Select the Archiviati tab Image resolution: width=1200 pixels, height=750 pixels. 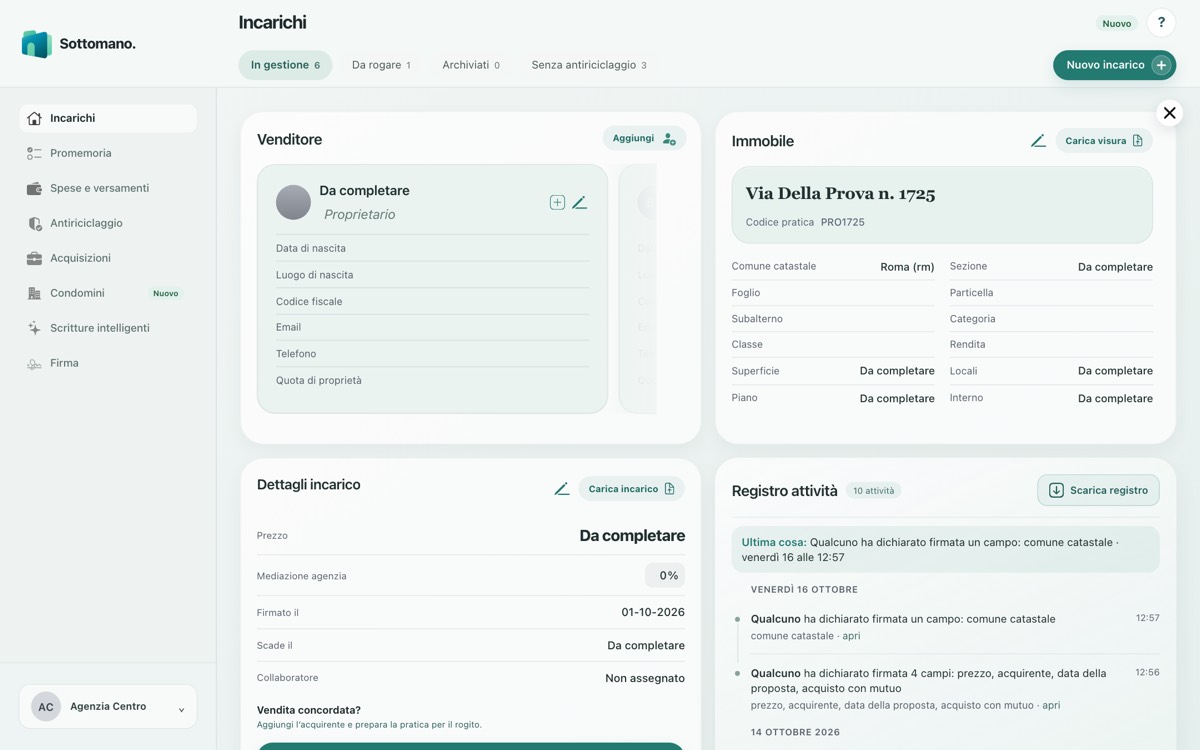471,65
